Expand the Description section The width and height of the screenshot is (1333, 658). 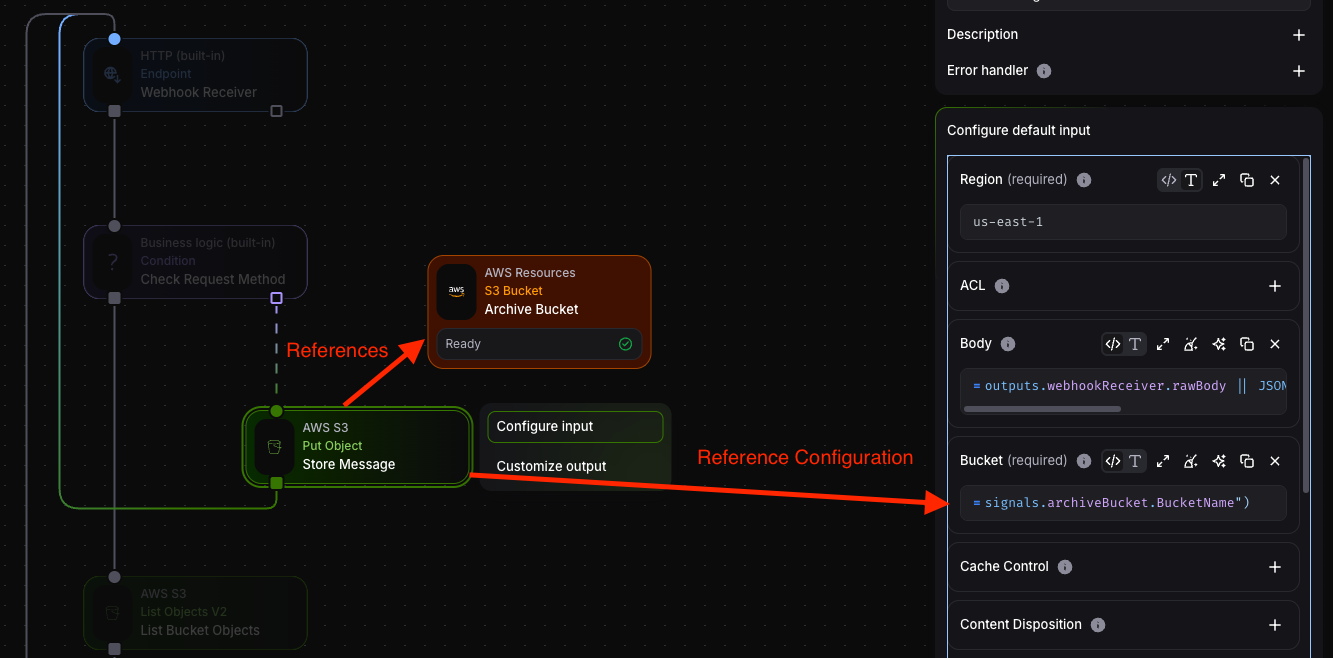(x=1299, y=35)
